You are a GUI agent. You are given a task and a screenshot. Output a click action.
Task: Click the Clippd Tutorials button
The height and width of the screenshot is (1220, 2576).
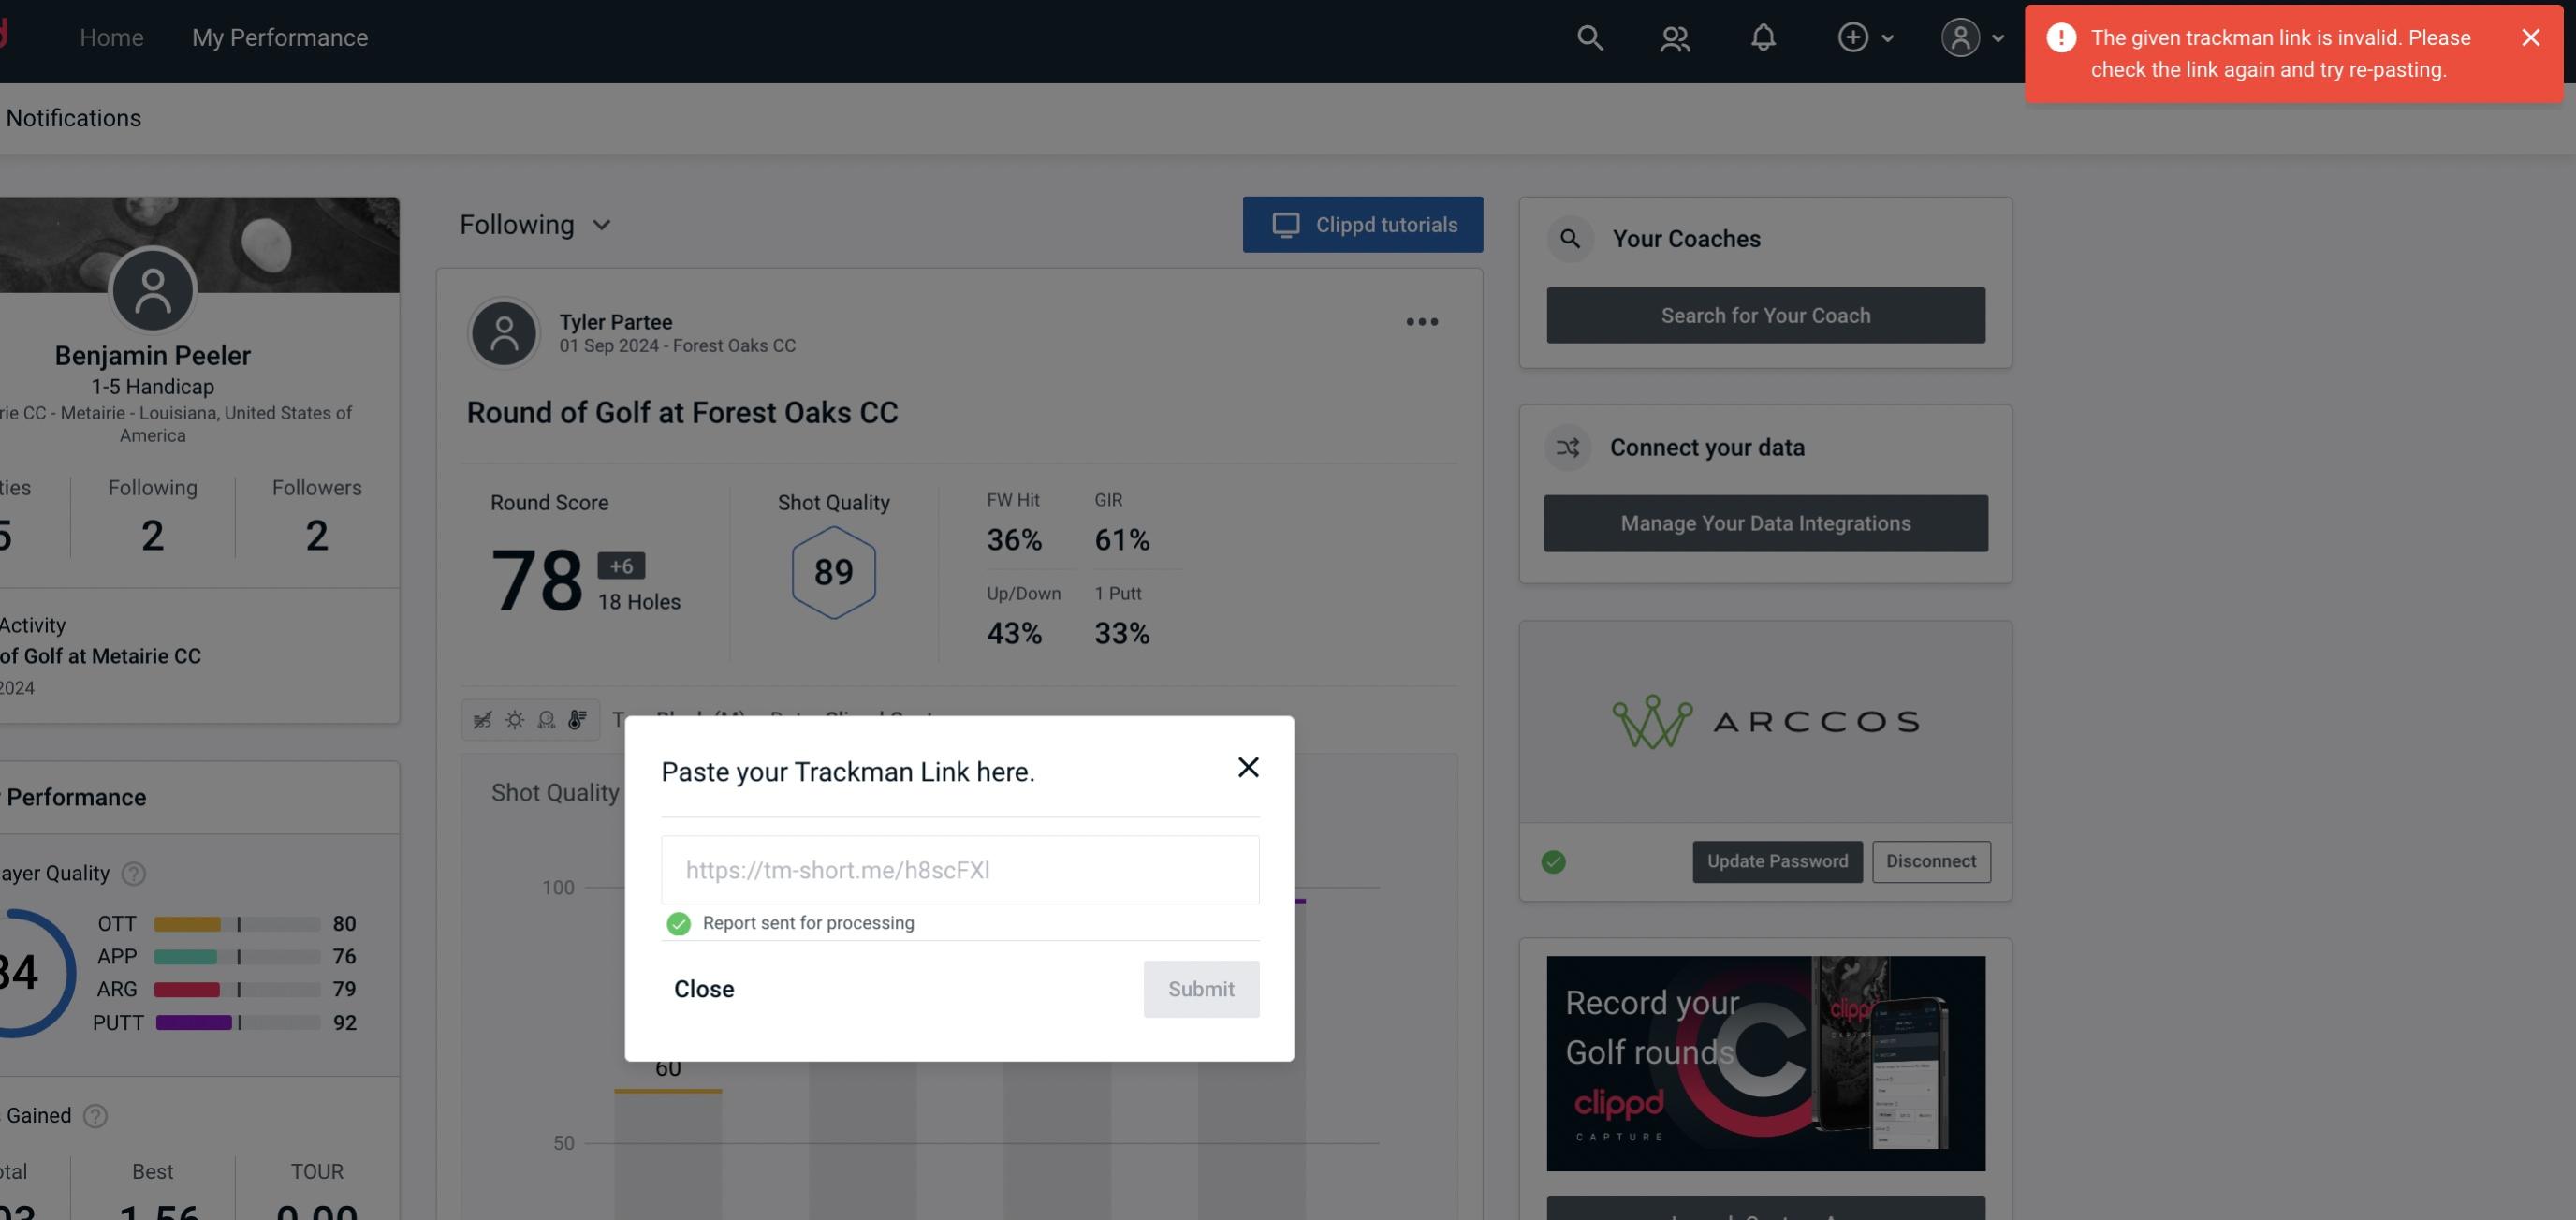(1364, 224)
